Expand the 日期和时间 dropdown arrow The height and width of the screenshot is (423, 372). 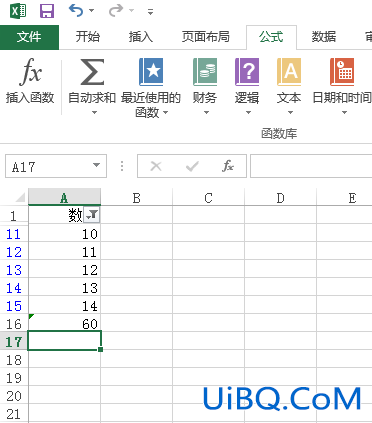pyautogui.click(x=344, y=113)
